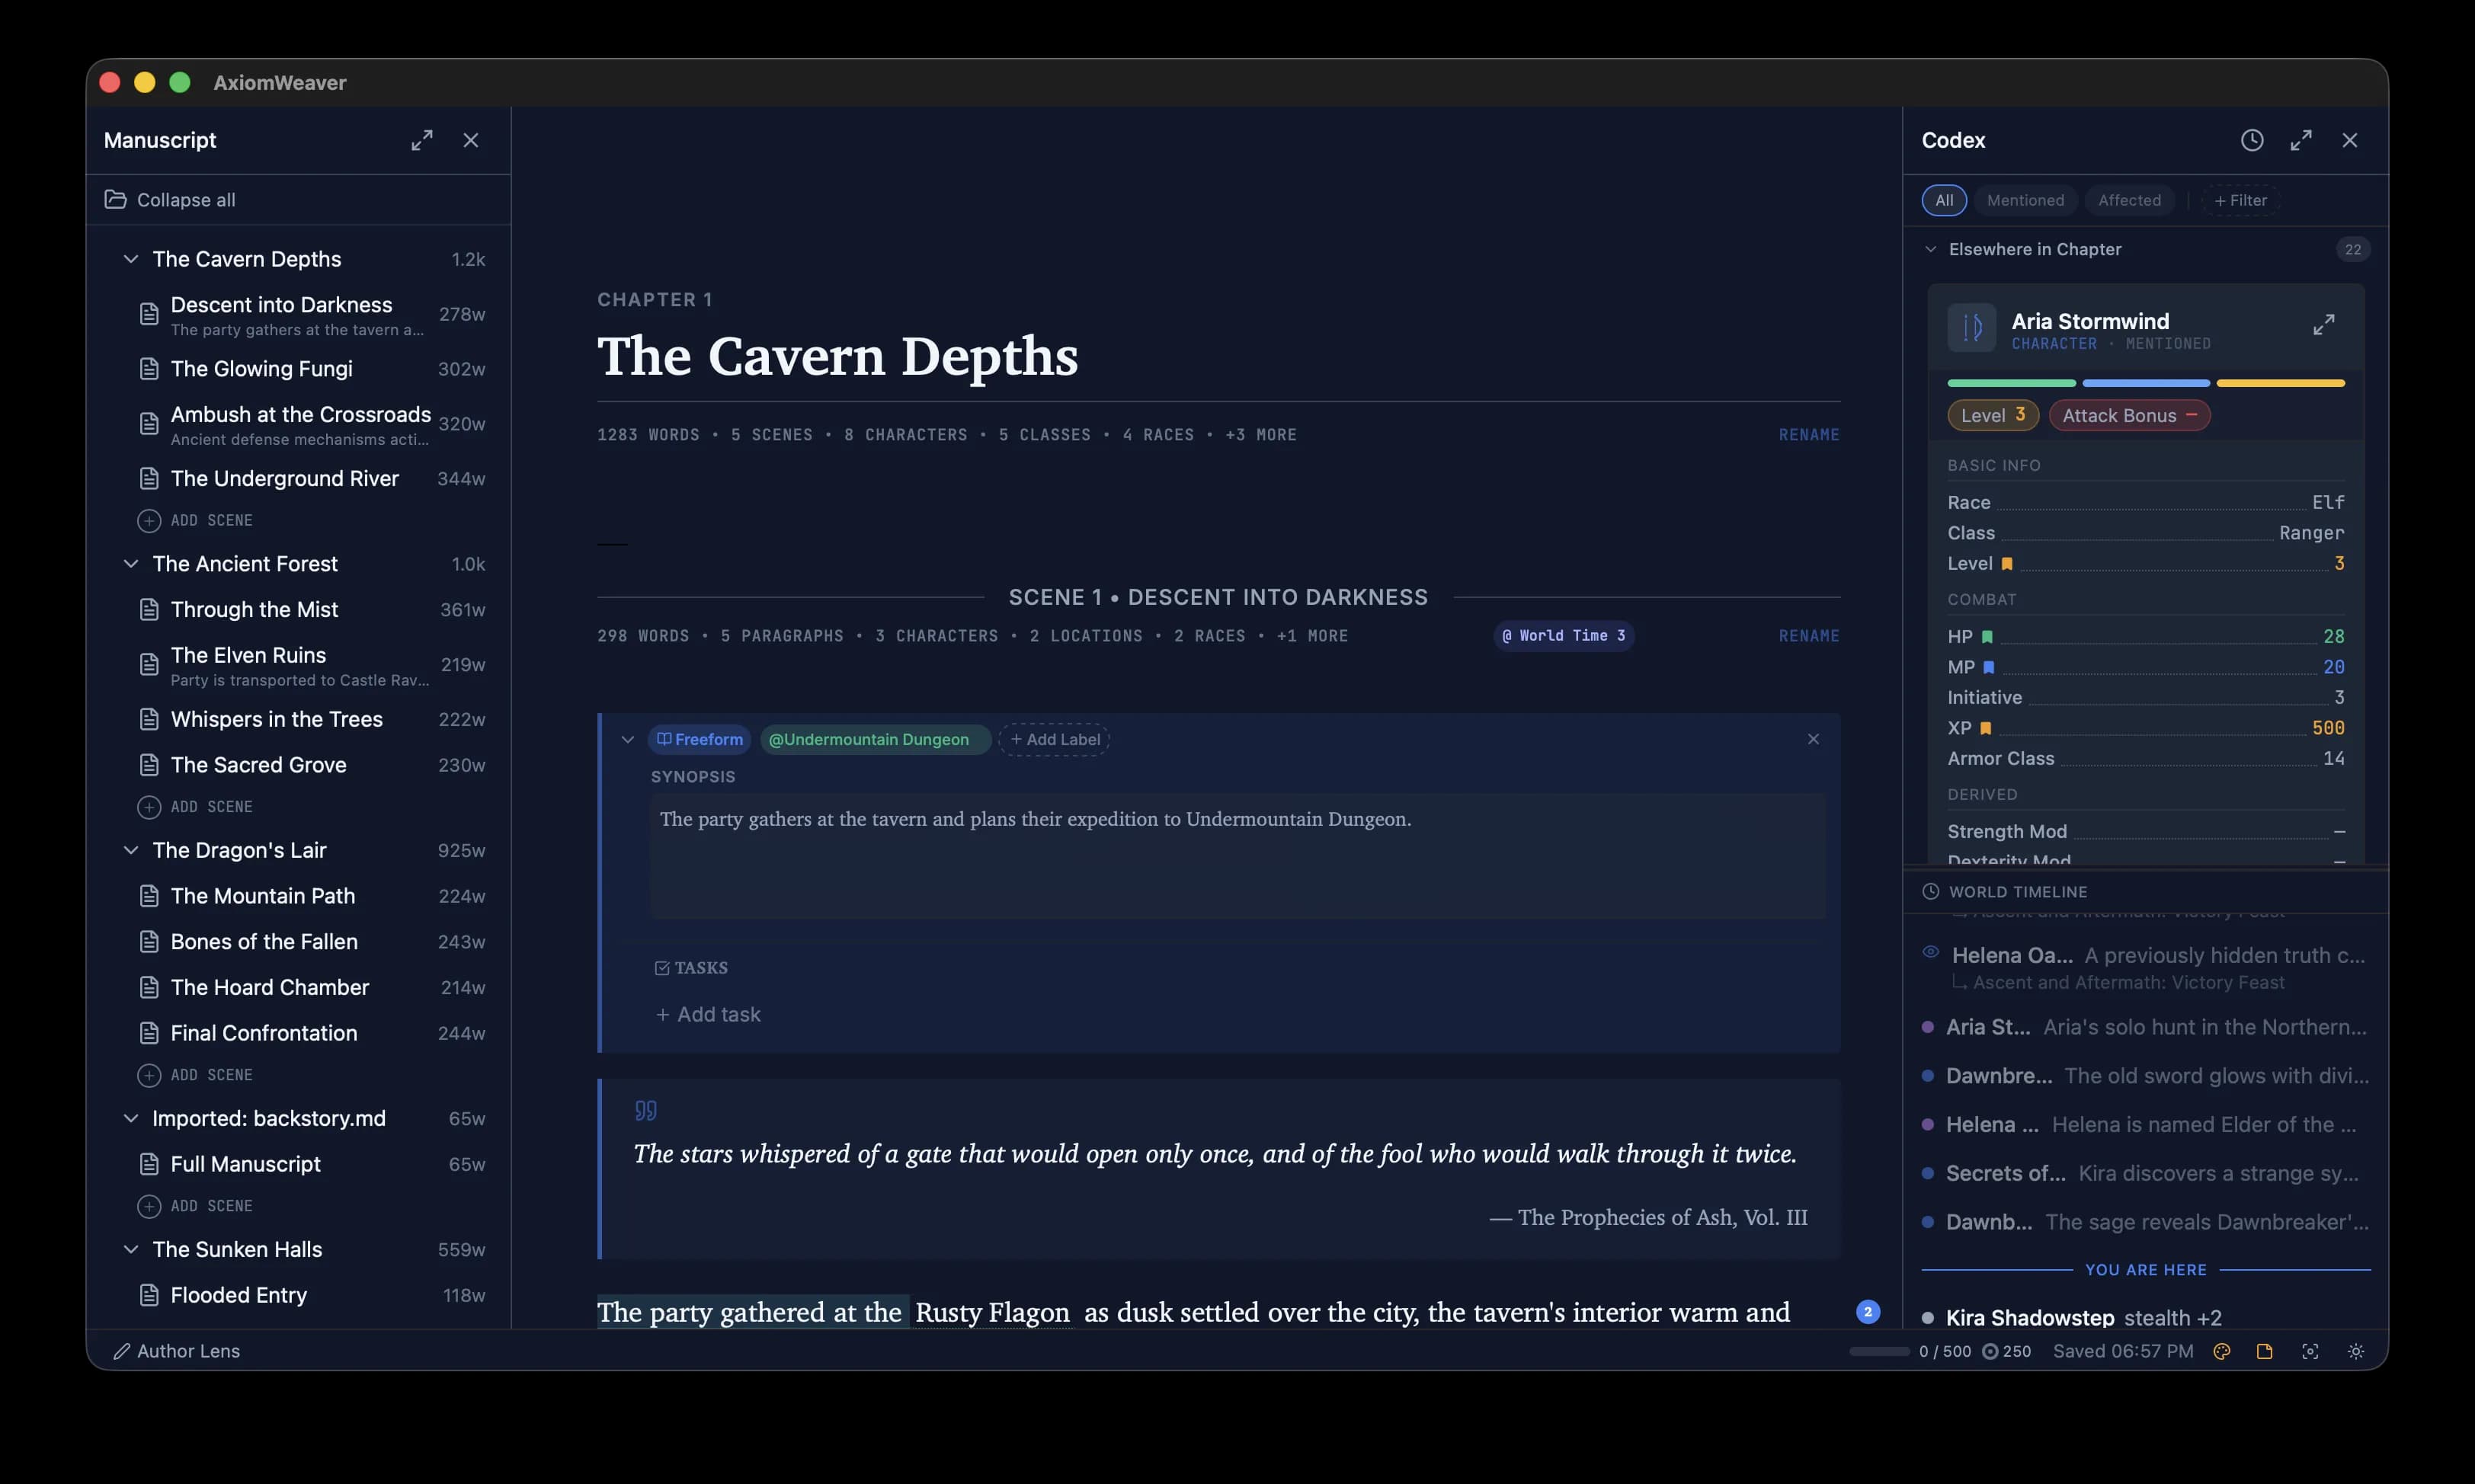The image size is (2475, 1484).
Task: Collapse The Cavern Depths chapter in Manuscript
Action: click(x=131, y=258)
